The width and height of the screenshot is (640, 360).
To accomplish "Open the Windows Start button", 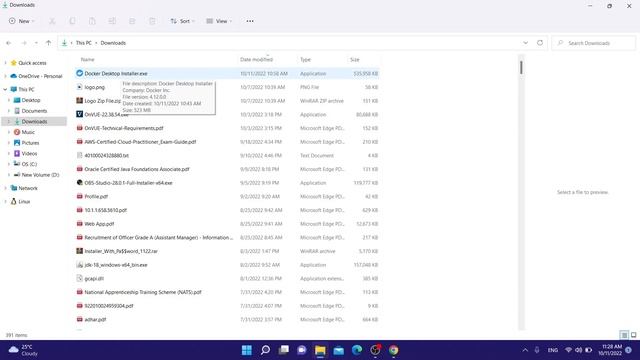I will [247, 350].
